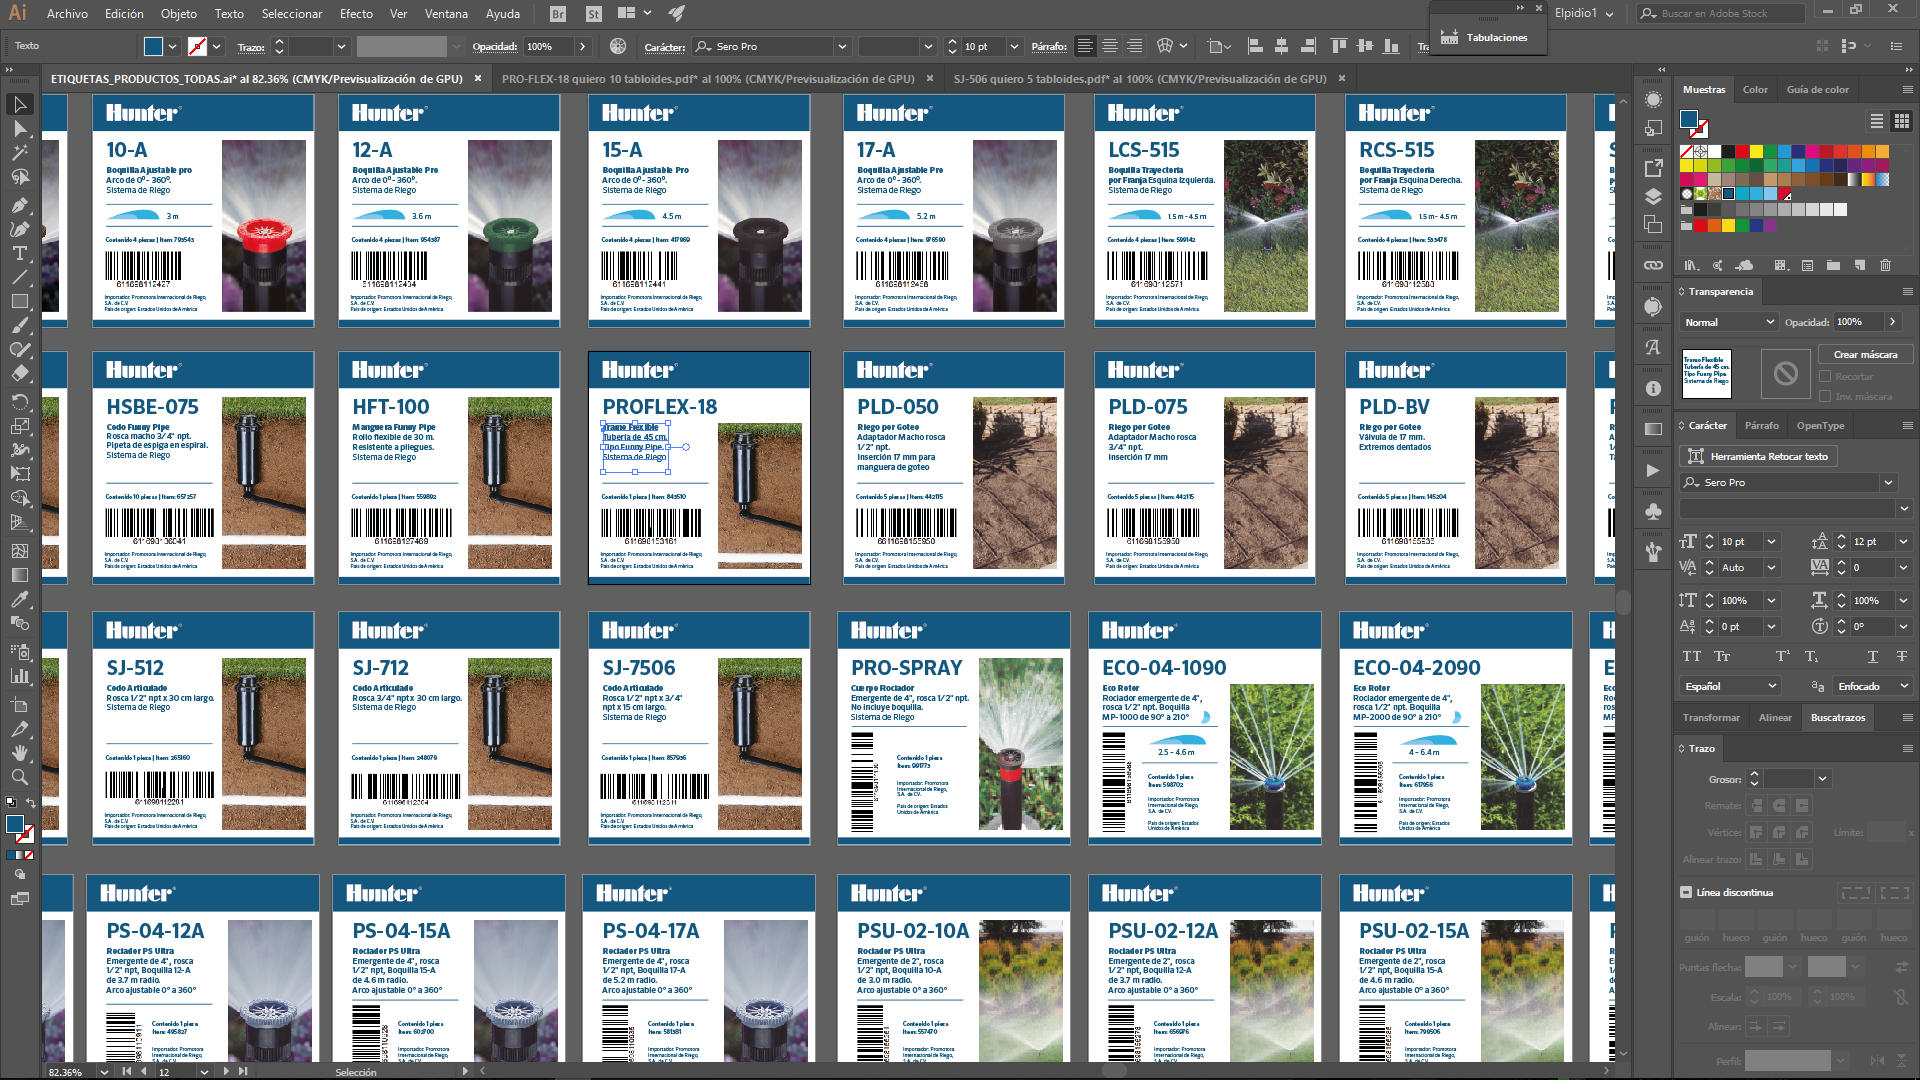Click the Crear máscara button
The width and height of the screenshot is (1920, 1080).
(x=1865, y=354)
